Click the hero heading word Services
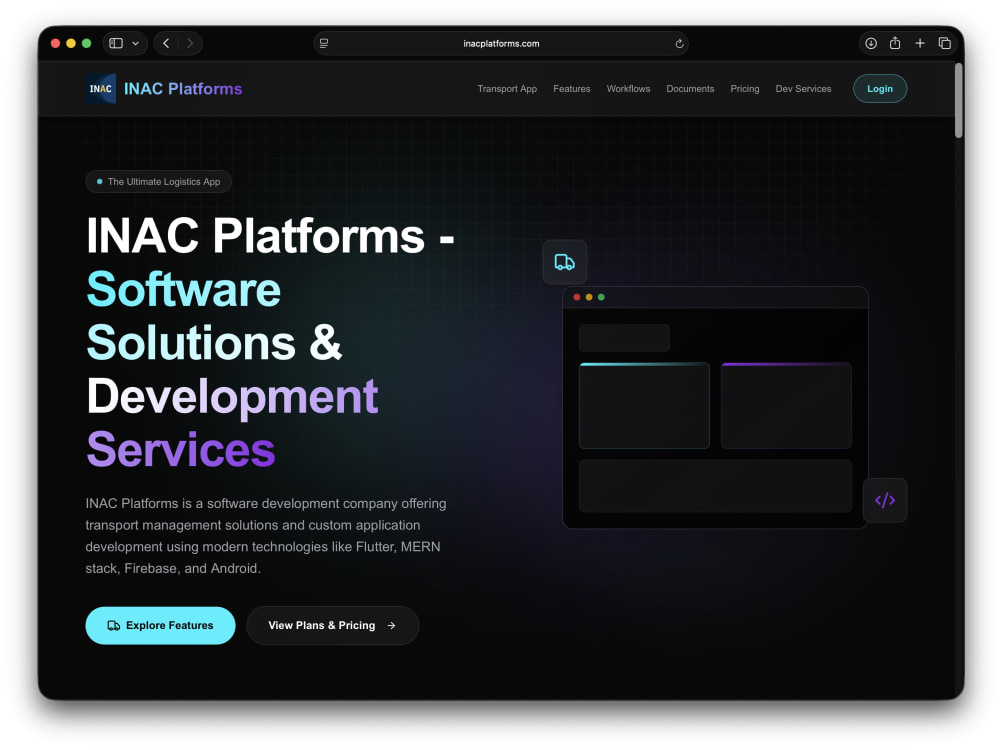The image size is (1000, 750). pos(180,450)
